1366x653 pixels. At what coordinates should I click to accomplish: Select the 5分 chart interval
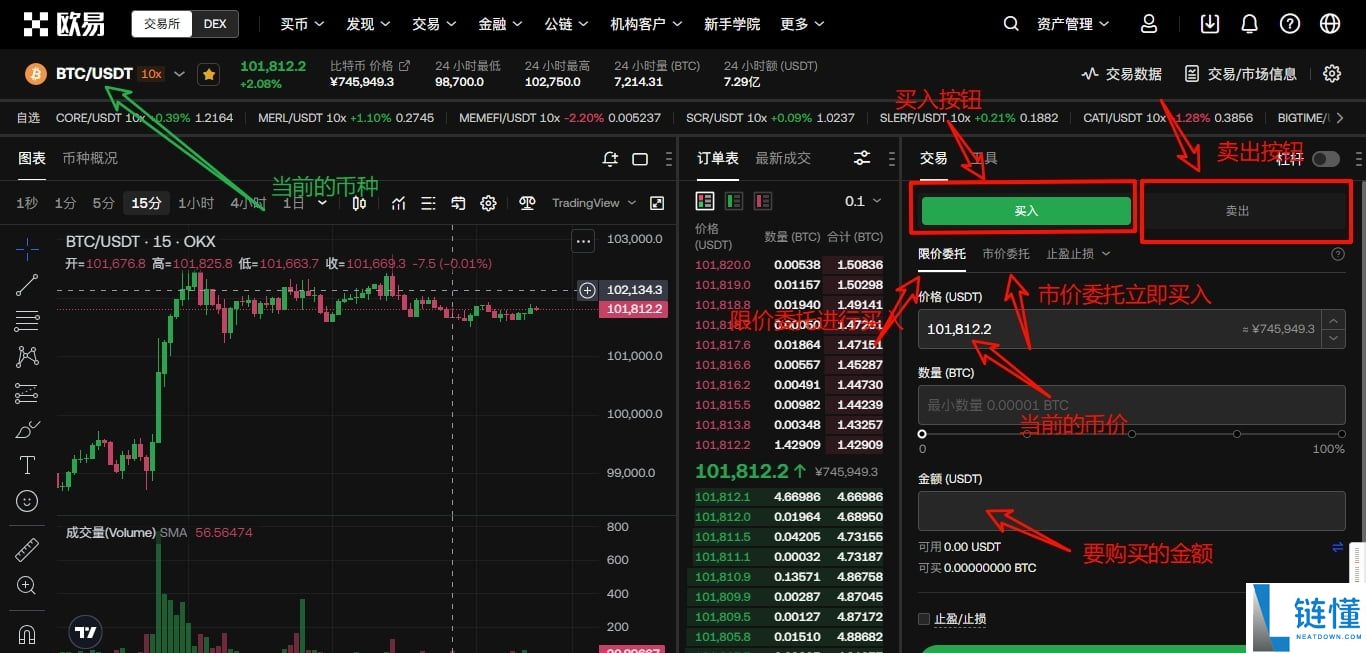click(104, 203)
